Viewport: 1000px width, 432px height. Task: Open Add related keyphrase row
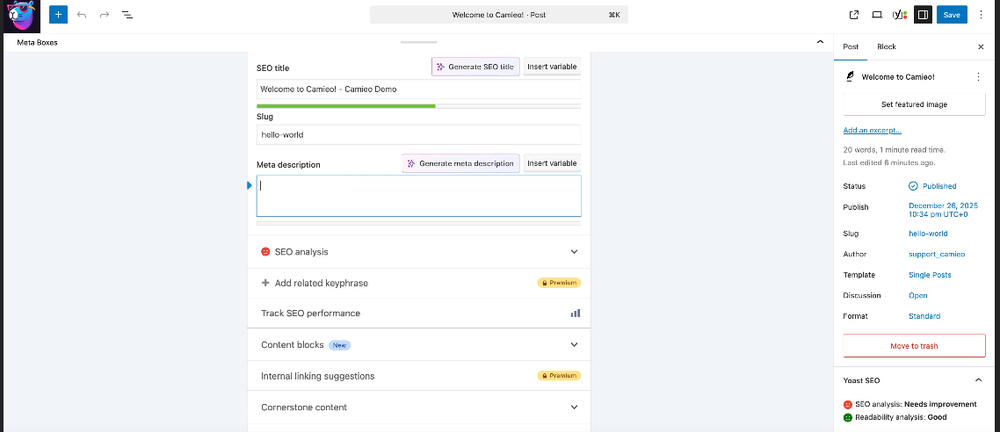point(419,283)
